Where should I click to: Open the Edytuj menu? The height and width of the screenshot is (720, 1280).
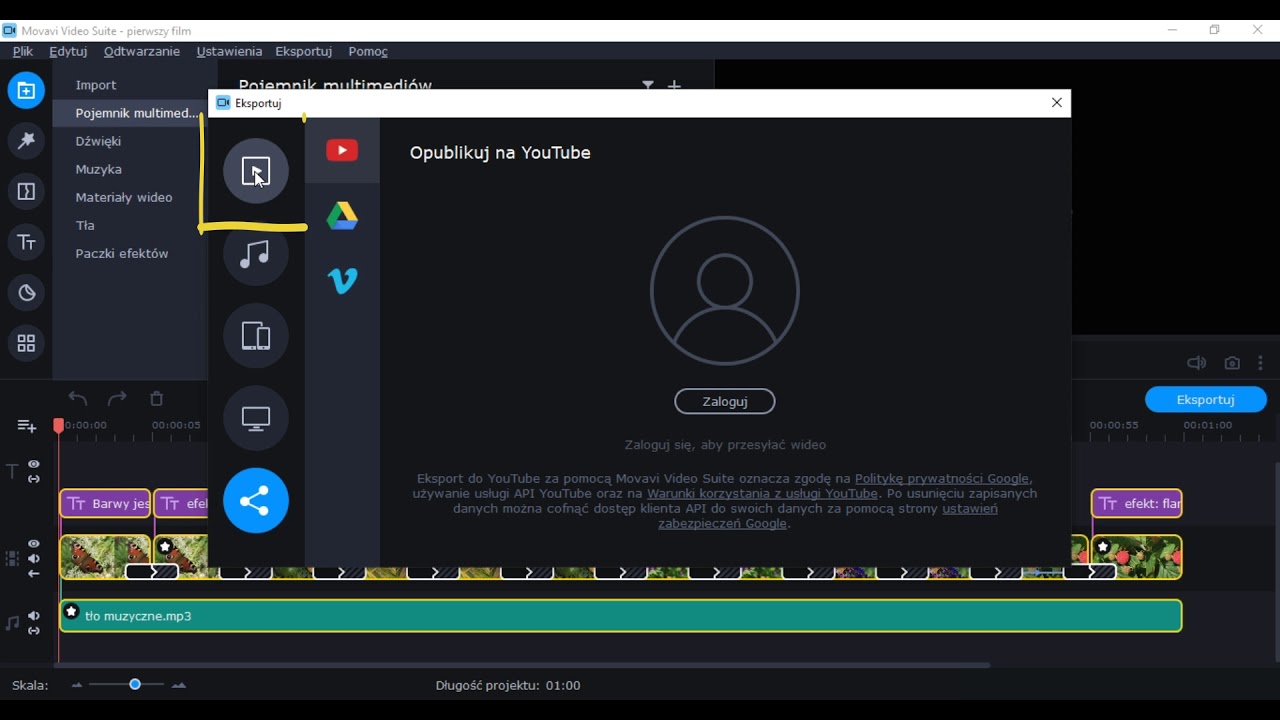pos(68,51)
